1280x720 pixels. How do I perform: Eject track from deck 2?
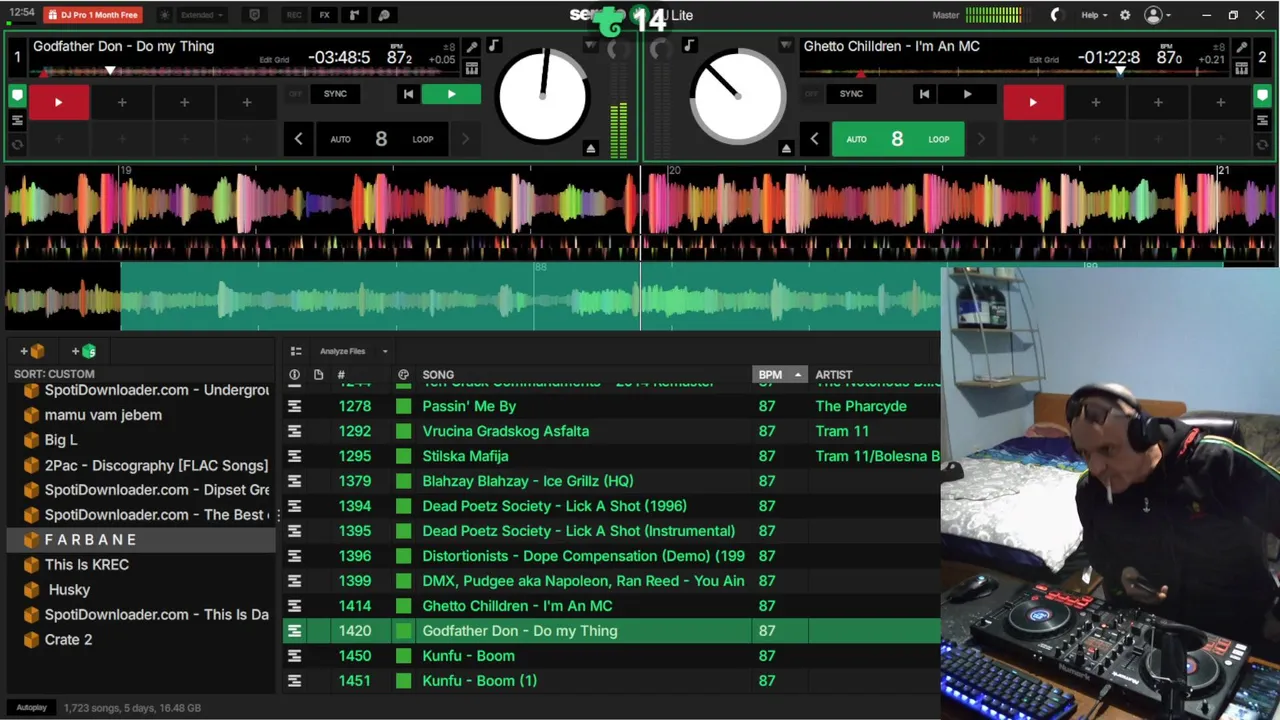[x=786, y=148]
